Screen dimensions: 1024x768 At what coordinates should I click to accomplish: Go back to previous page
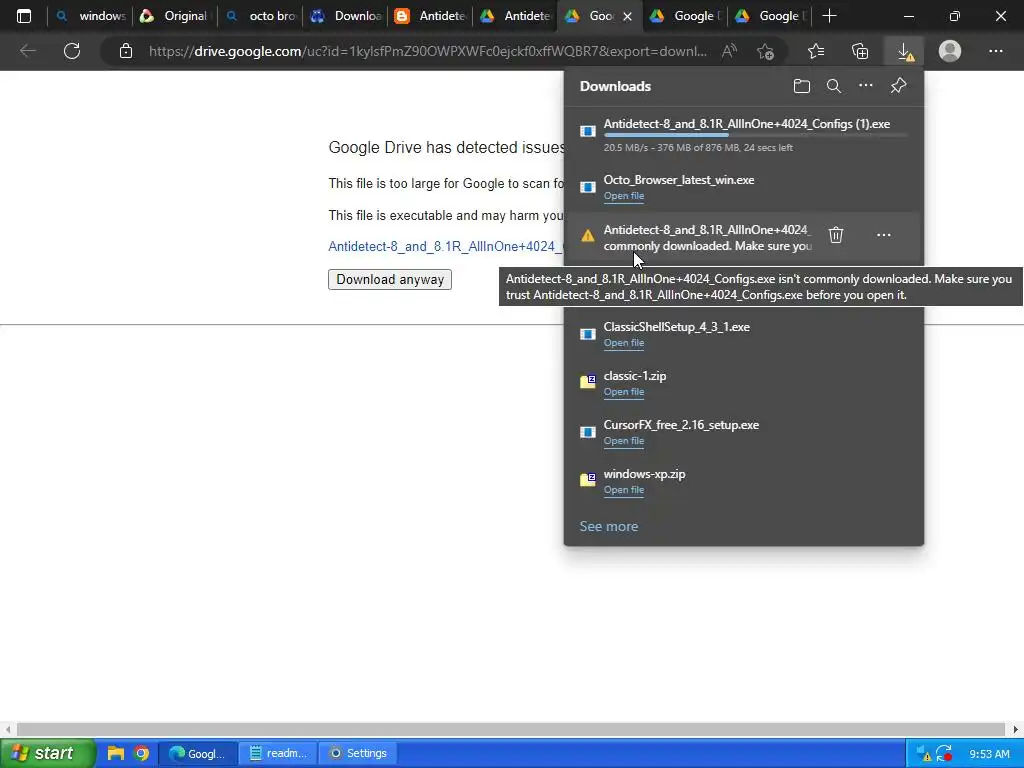(x=27, y=51)
